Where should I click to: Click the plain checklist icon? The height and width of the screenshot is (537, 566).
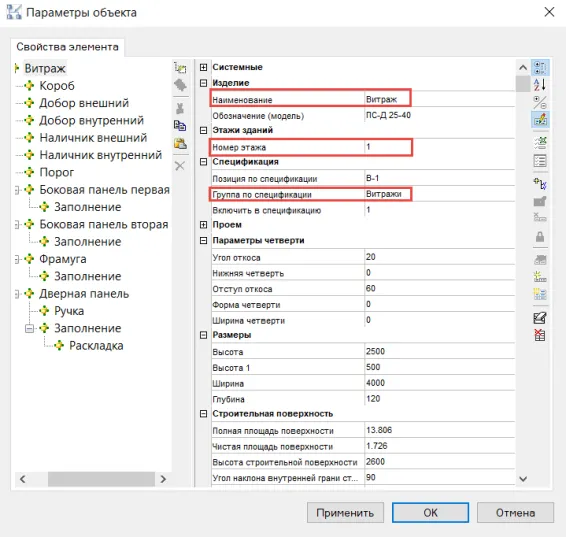tap(540, 161)
